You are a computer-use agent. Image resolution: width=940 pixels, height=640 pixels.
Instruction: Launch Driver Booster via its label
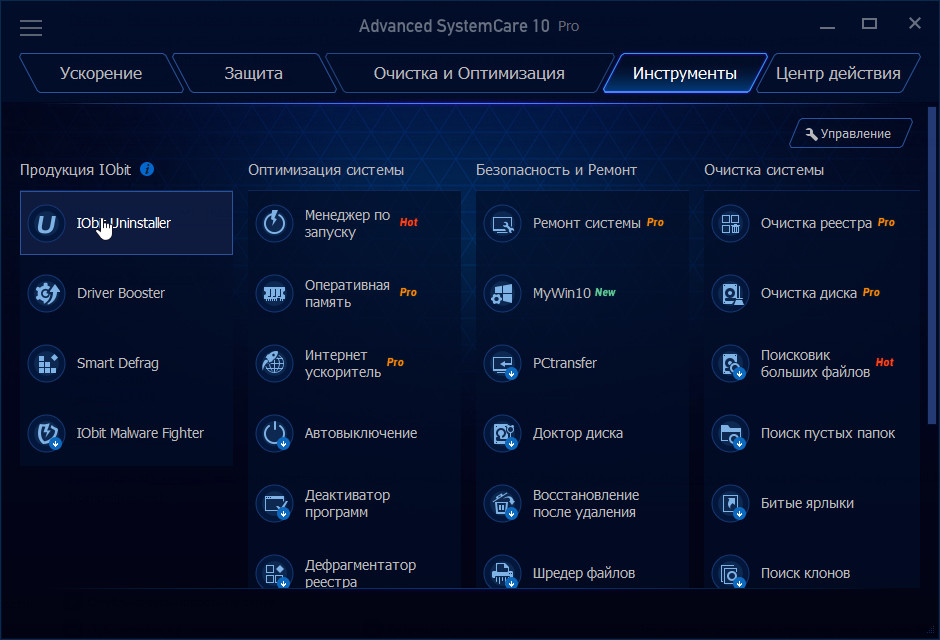(x=120, y=293)
